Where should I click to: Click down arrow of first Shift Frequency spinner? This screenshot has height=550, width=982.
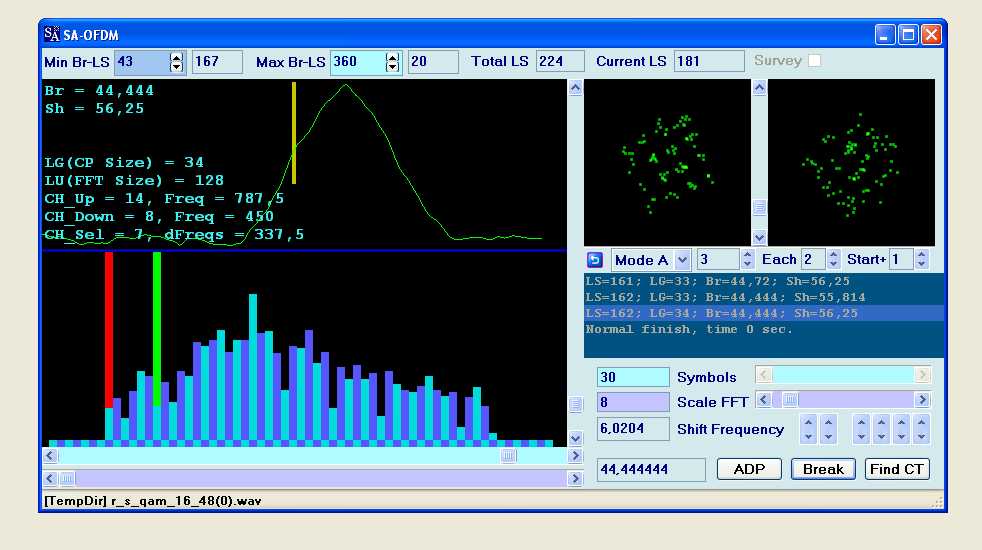coord(809,436)
